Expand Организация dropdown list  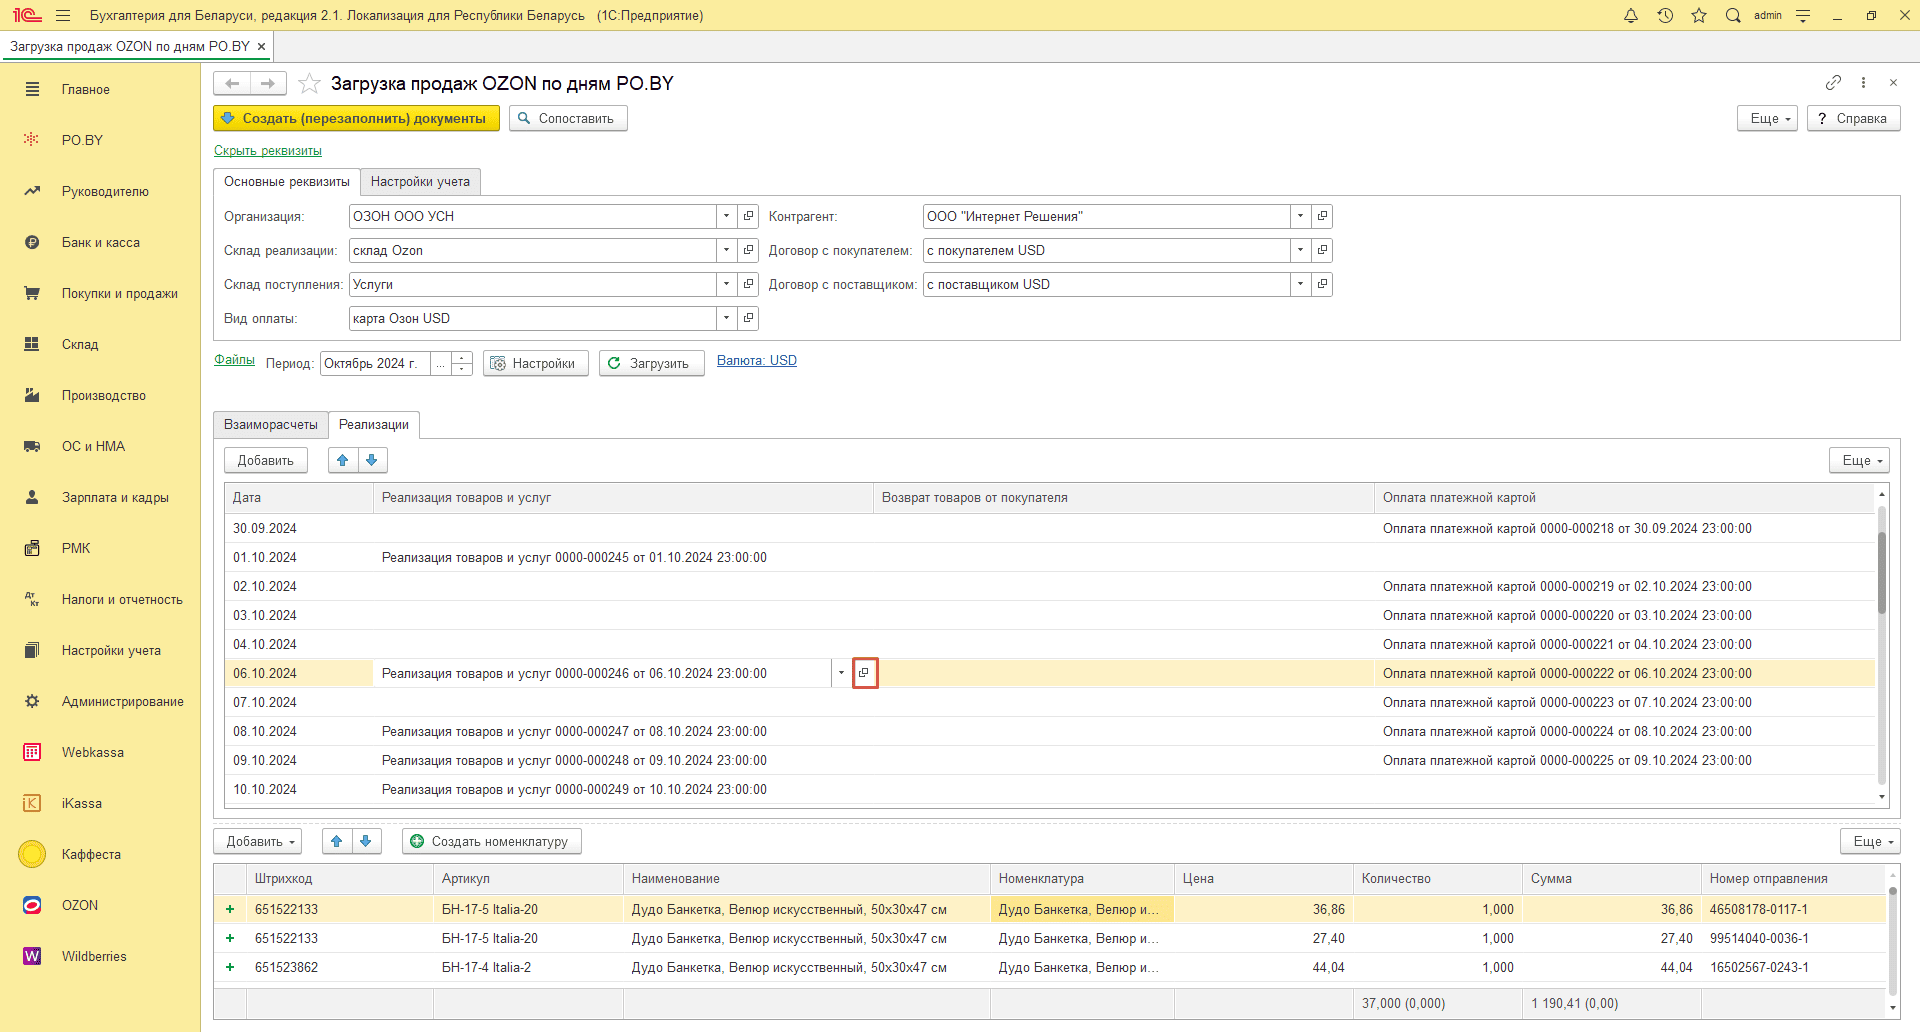727,216
